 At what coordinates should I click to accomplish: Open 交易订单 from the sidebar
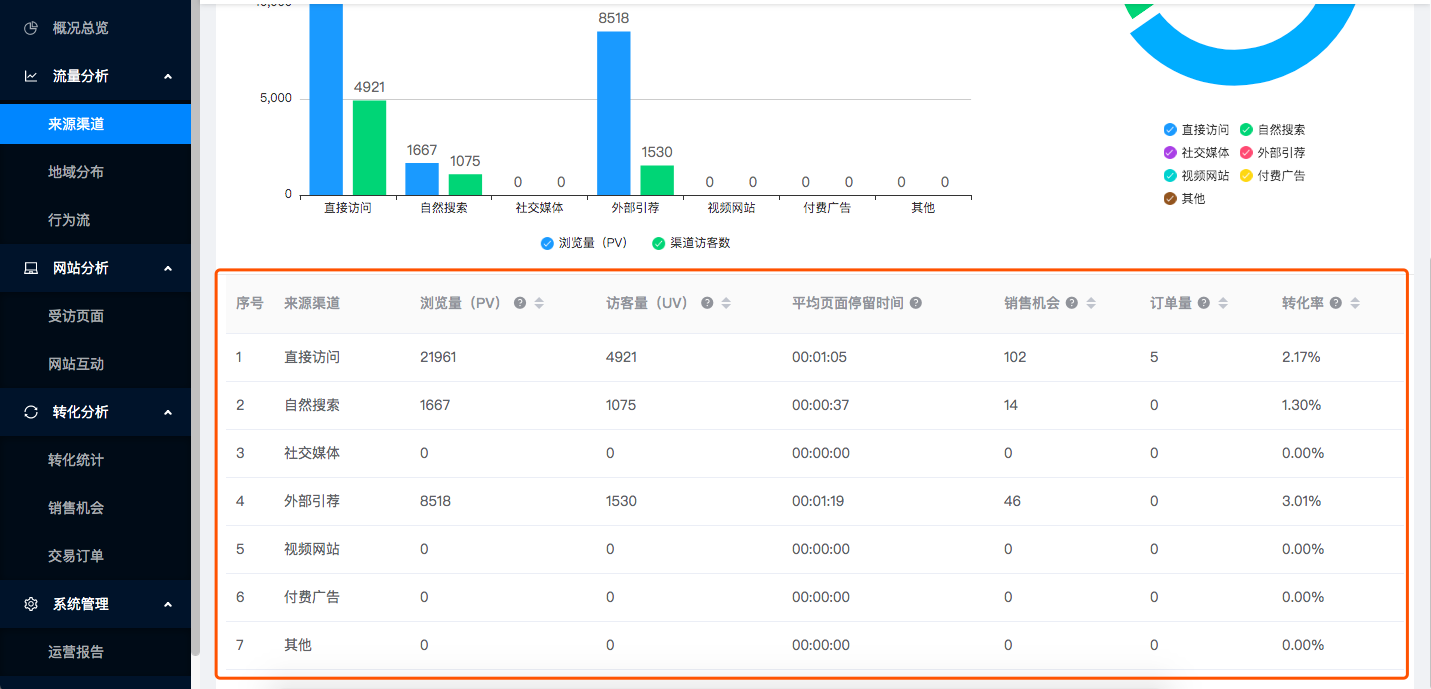click(76, 556)
